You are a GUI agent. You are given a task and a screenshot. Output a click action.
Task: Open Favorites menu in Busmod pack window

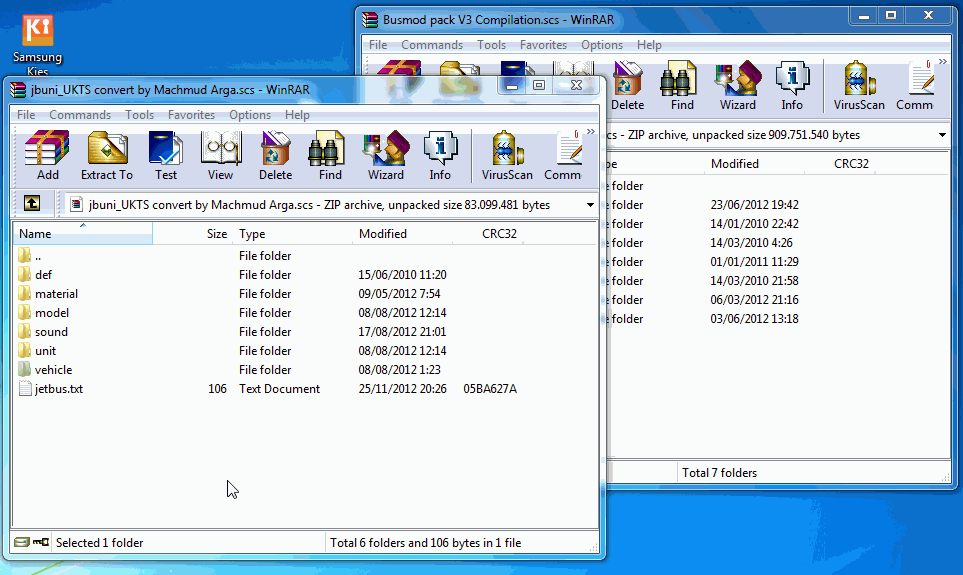coord(544,45)
